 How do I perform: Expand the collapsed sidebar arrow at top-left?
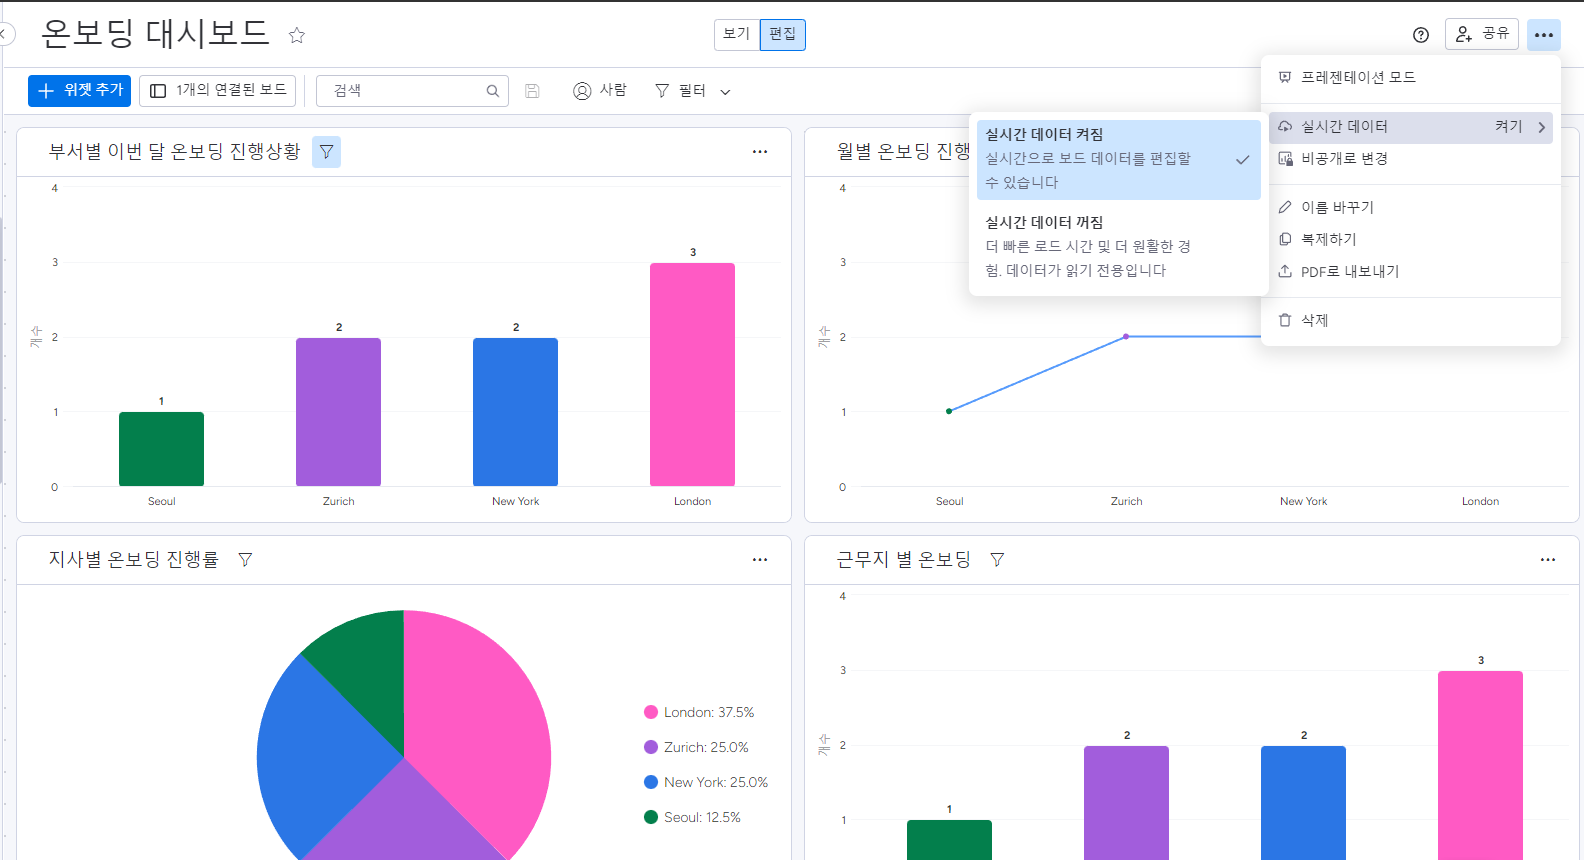click(x=5, y=35)
